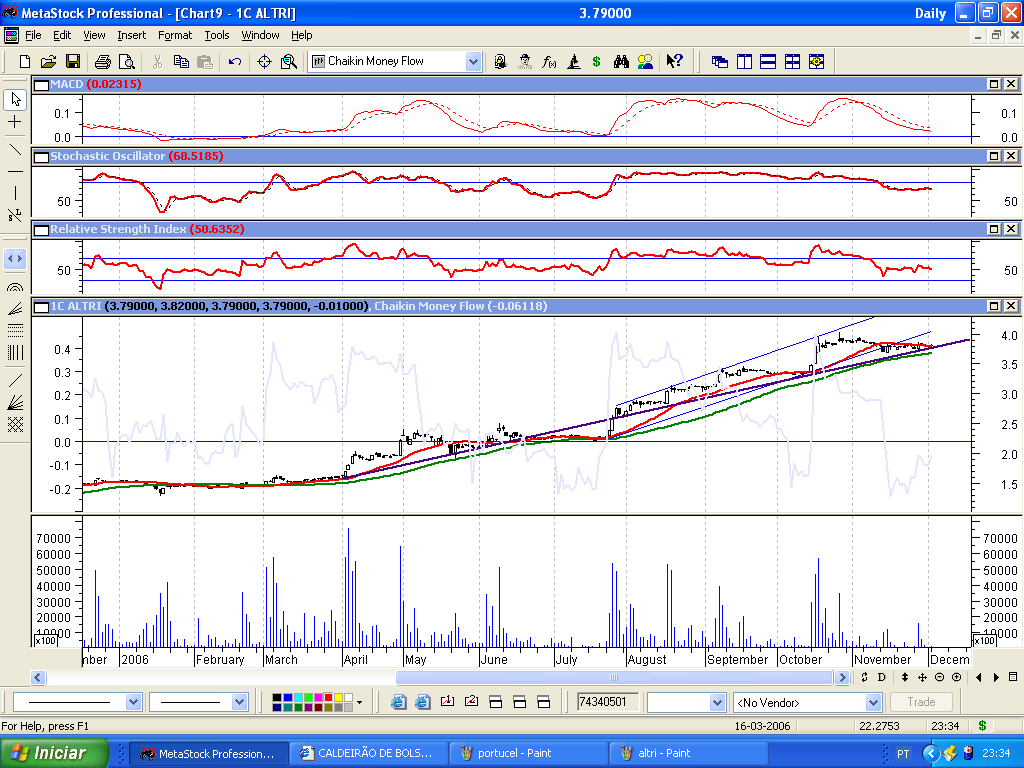Click the horizontal chart scrollbar thumb

614,677
